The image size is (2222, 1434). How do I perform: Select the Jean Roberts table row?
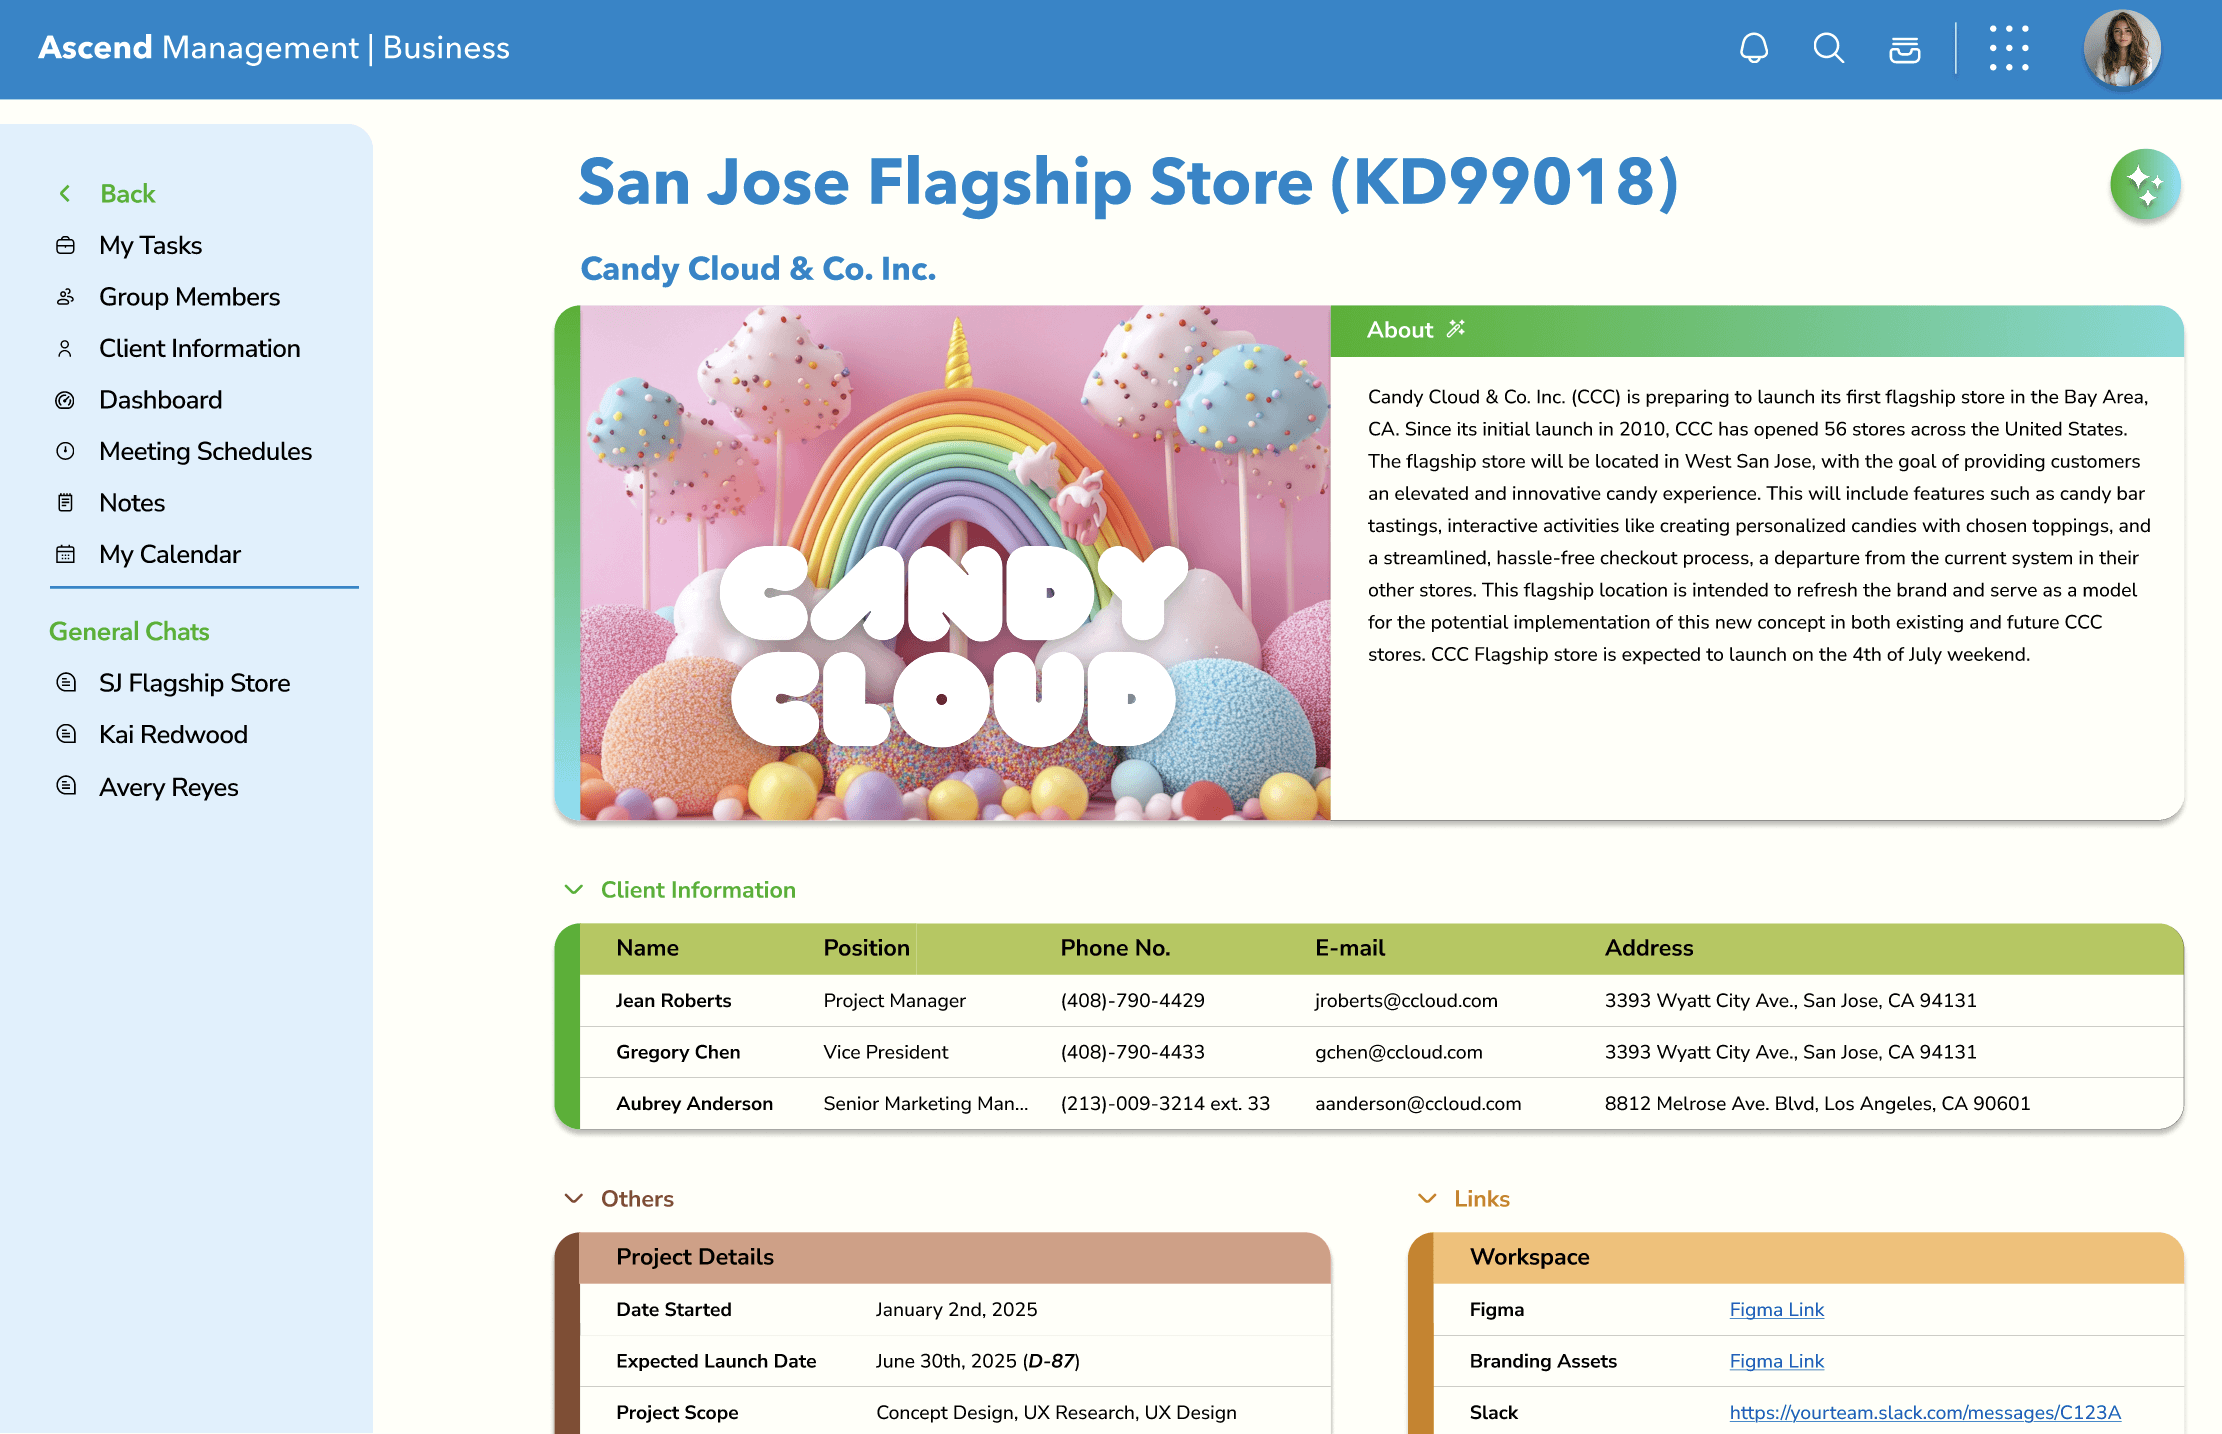click(1380, 1000)
